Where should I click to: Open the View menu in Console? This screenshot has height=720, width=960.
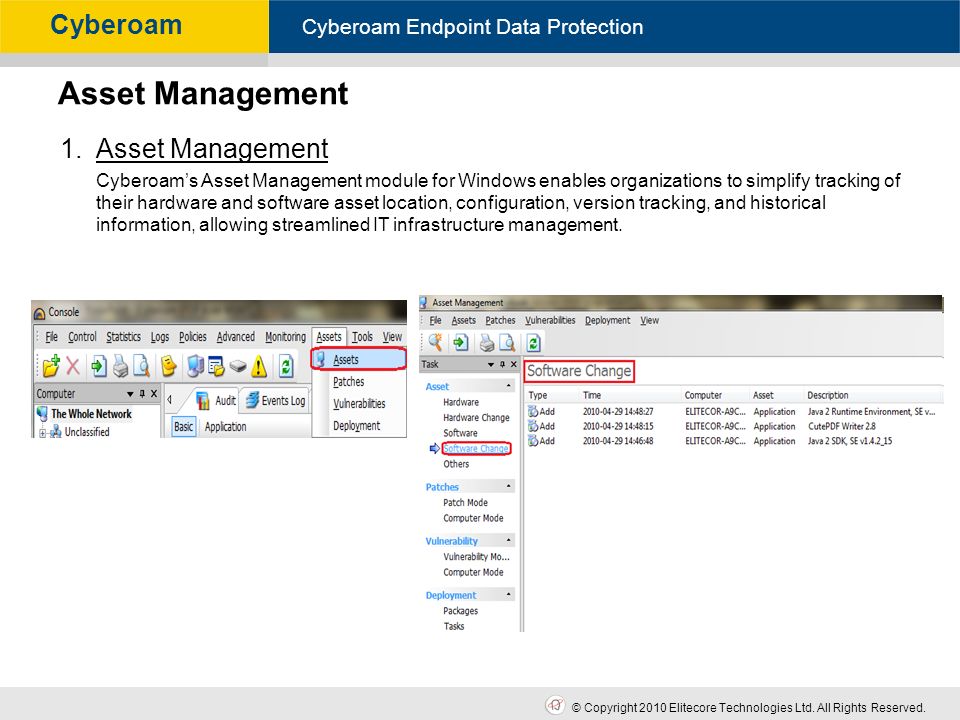click(x=392, y=337)
